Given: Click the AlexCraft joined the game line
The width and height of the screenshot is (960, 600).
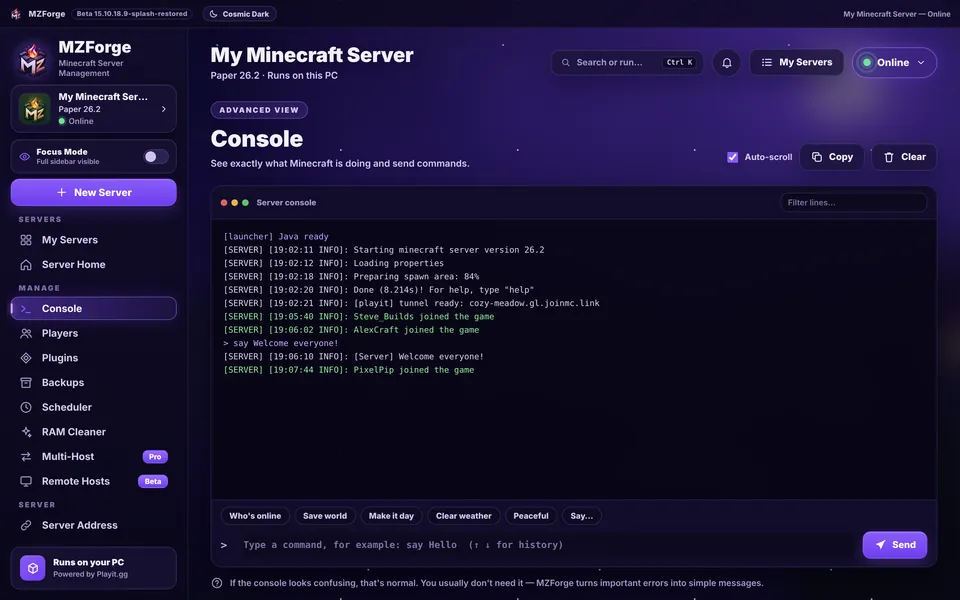Looking at the screenshot, I should pyautogui.click(x=351, y=330).
